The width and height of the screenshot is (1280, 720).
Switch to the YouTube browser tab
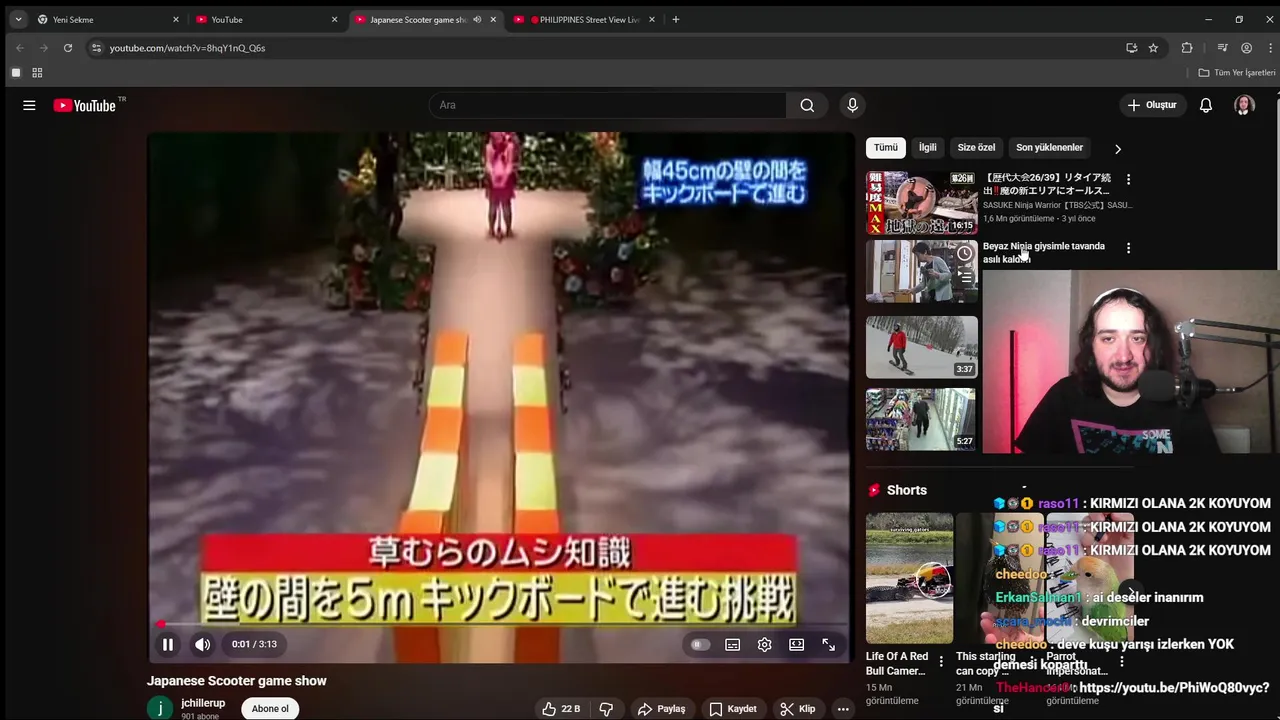tap(260, 20)
